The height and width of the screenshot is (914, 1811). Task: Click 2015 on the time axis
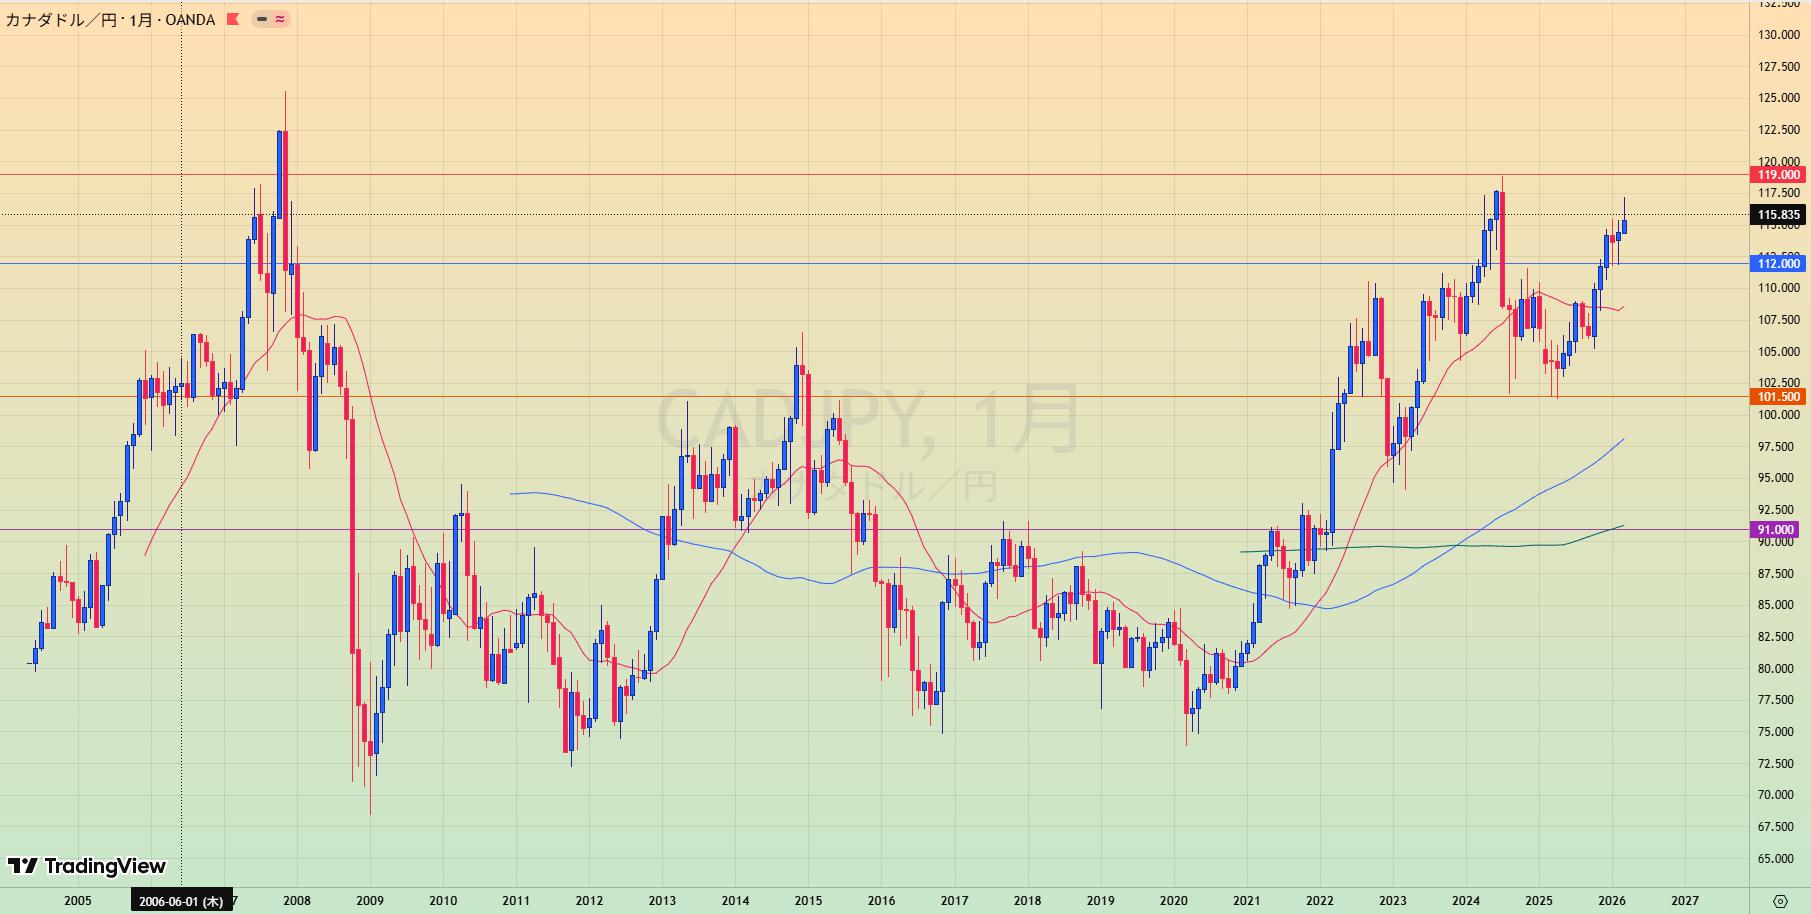click(808, 901)
